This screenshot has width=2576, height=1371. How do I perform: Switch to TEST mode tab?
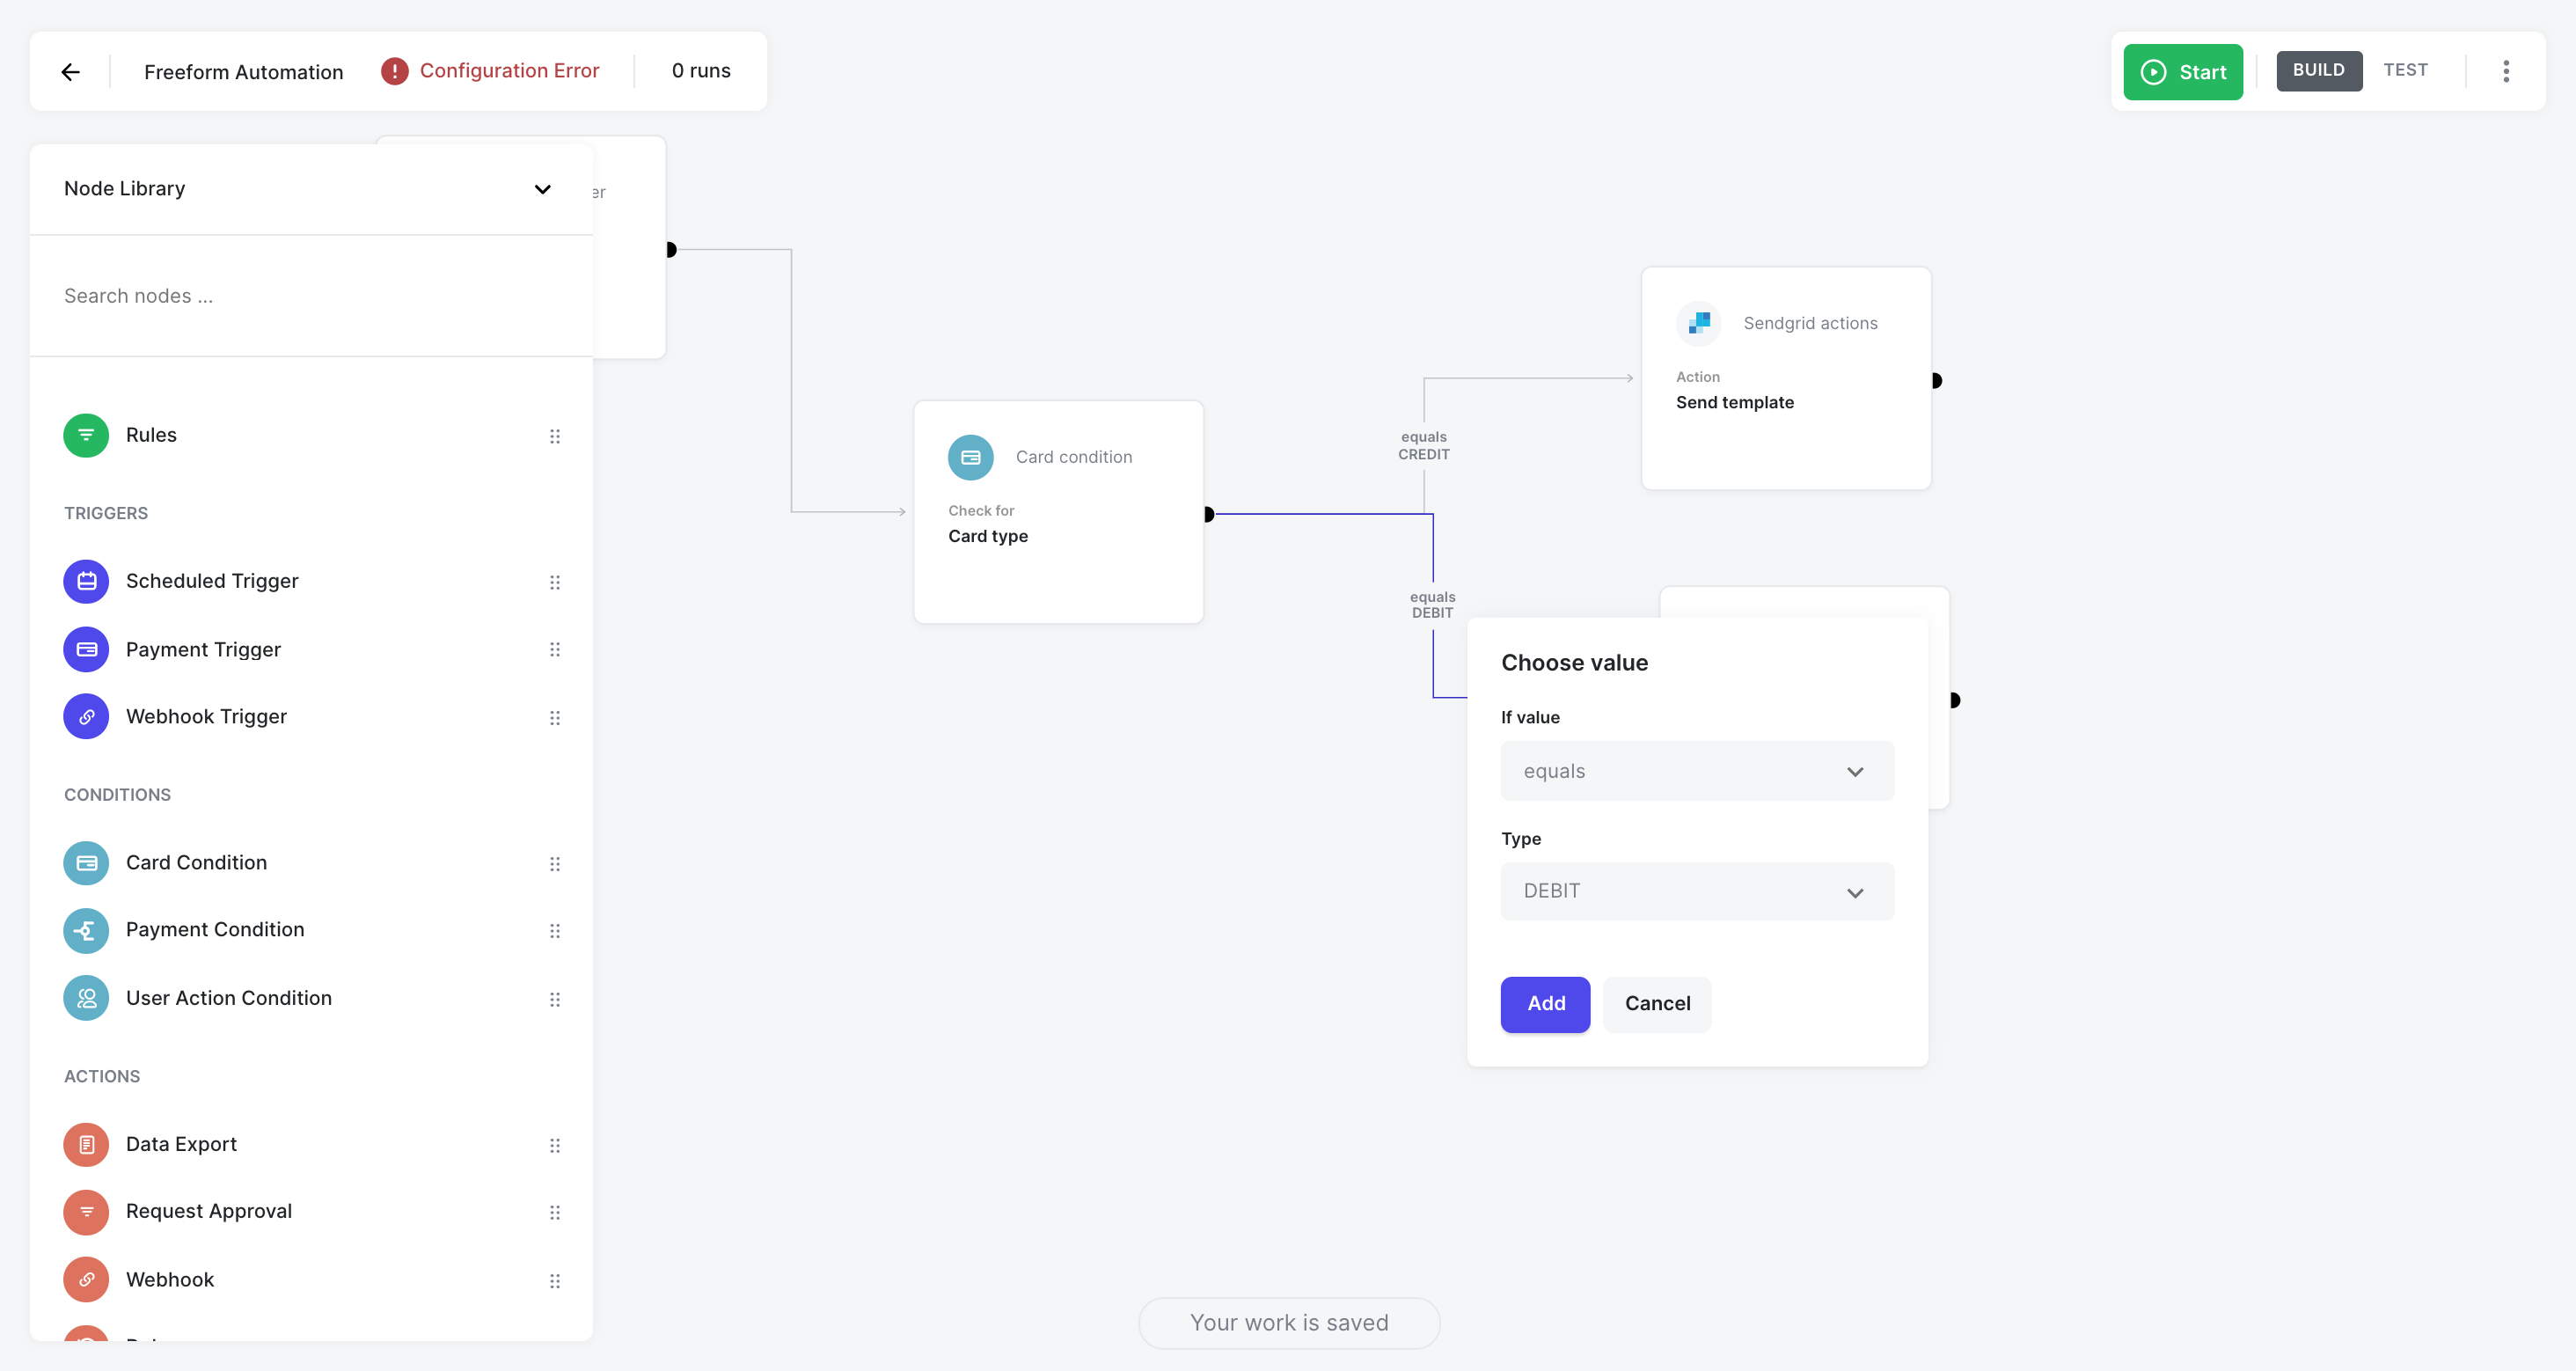pos(2405,70)
